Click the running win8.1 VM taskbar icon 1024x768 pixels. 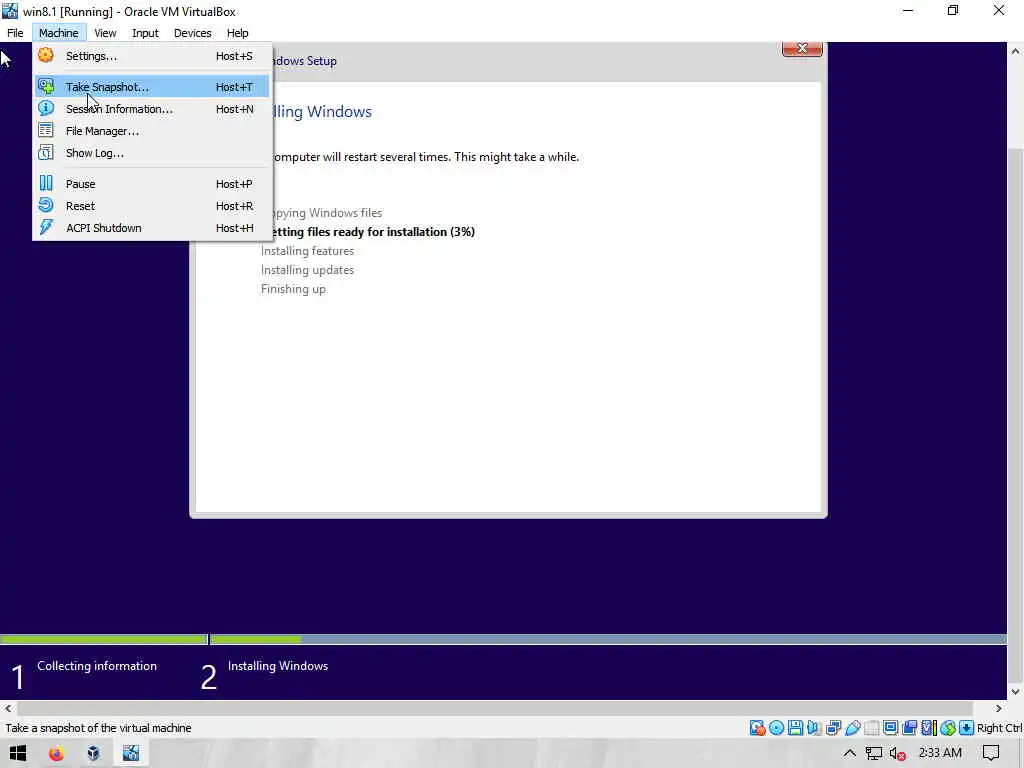(x=131, y=754)
